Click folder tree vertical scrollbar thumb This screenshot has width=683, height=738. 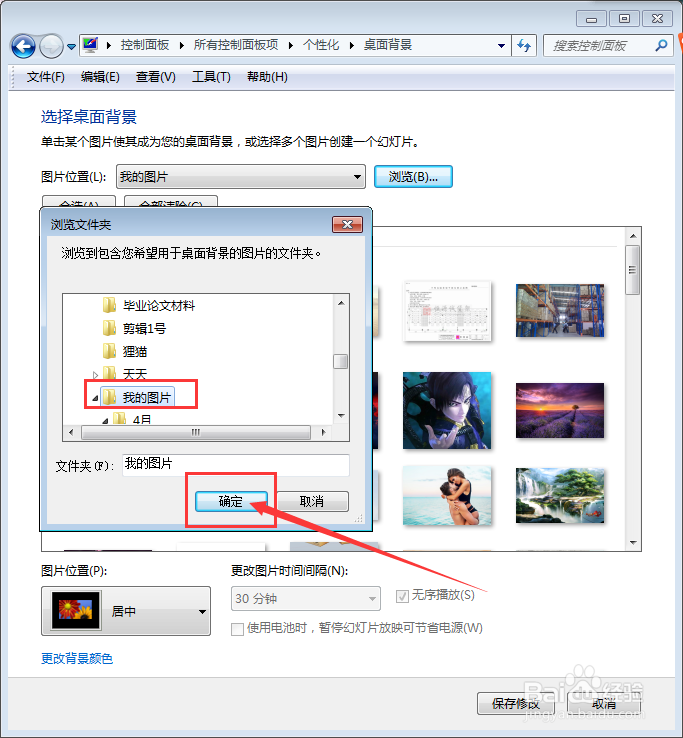341,361
